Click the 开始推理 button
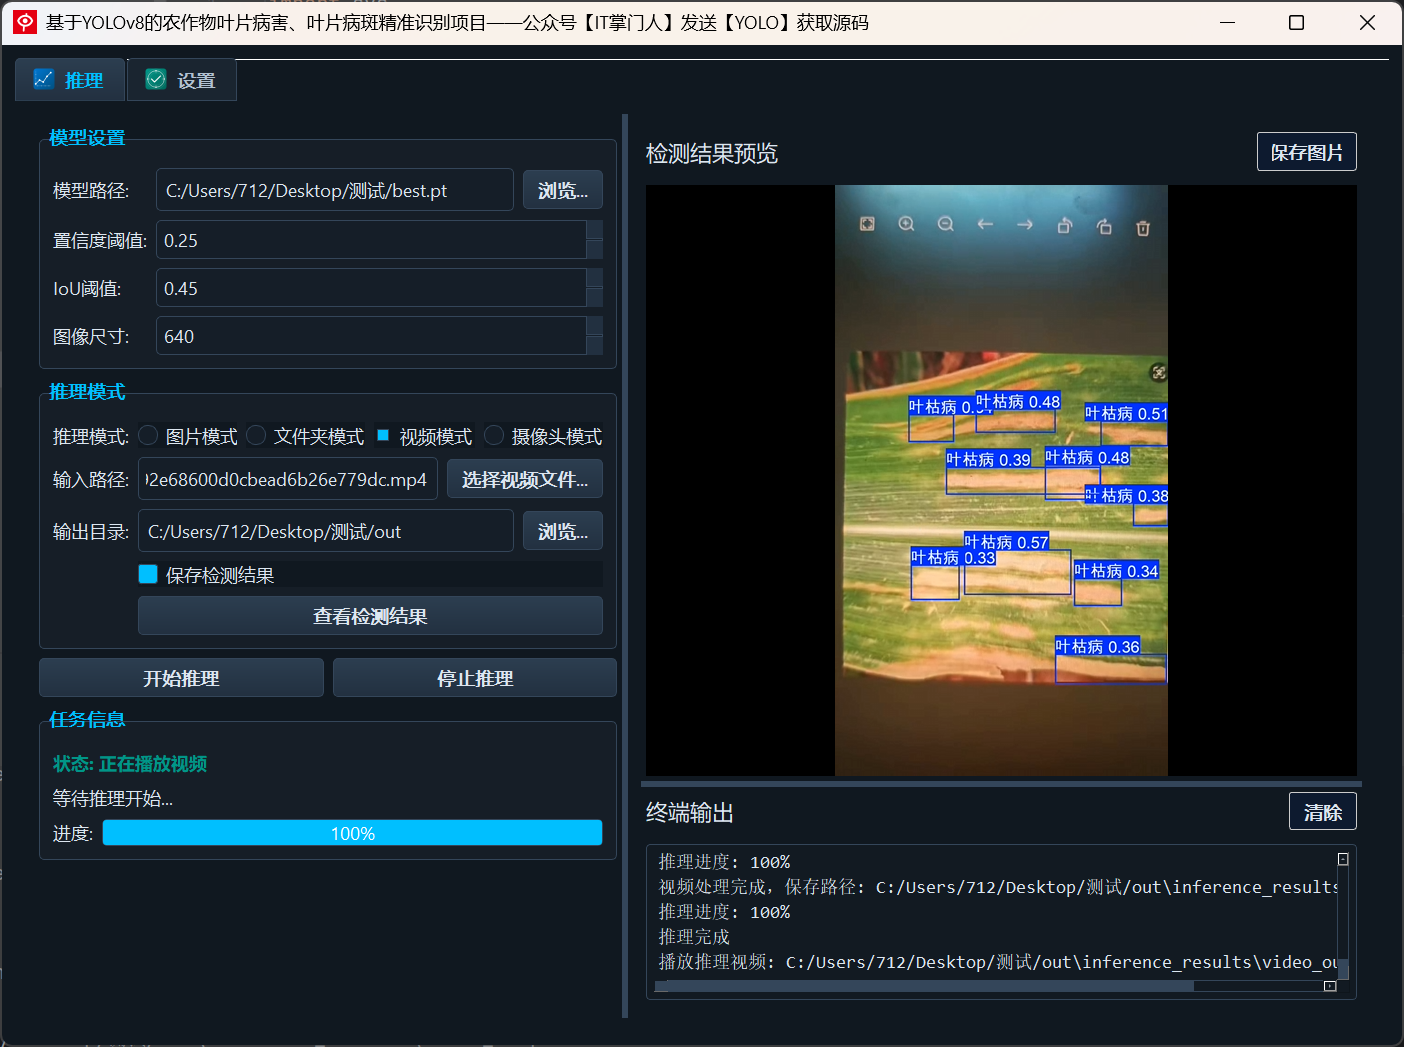This screenshot has height=1047, width=1404. tap(181, 678)
